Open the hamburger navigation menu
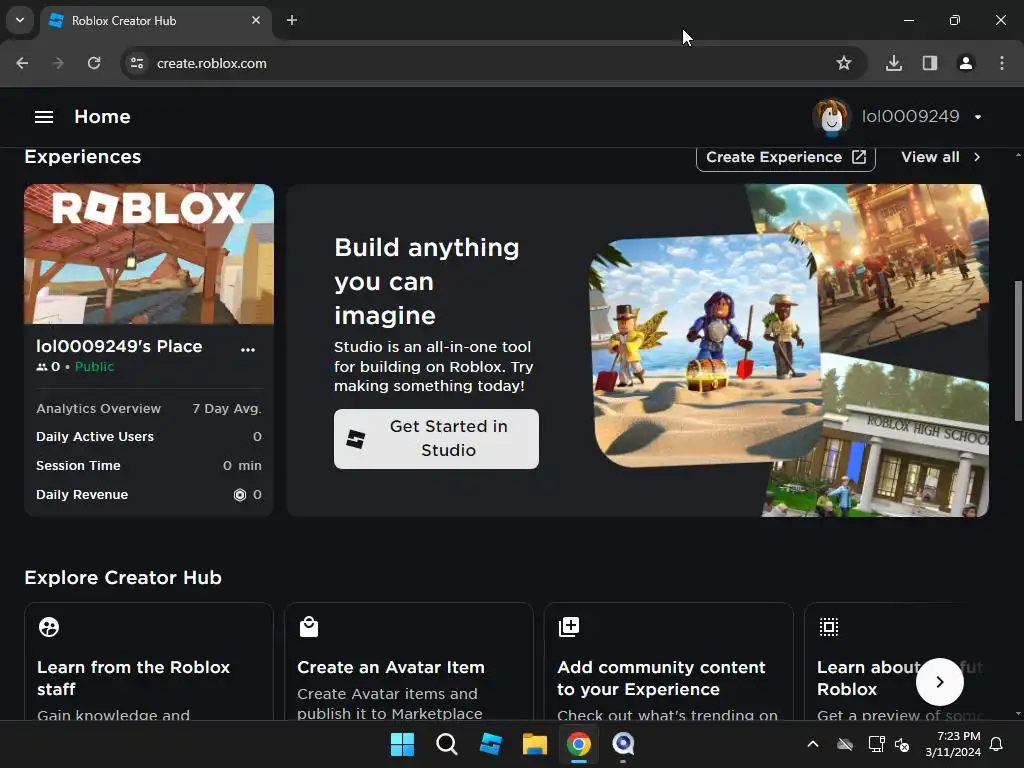This screenshot has width=1024, height=768. click(44, 117)
